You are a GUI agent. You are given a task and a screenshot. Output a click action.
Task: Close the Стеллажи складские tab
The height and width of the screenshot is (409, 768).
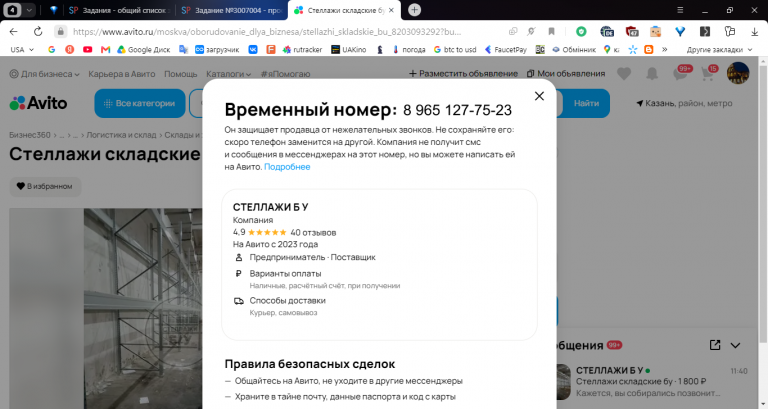coord(391,10)
